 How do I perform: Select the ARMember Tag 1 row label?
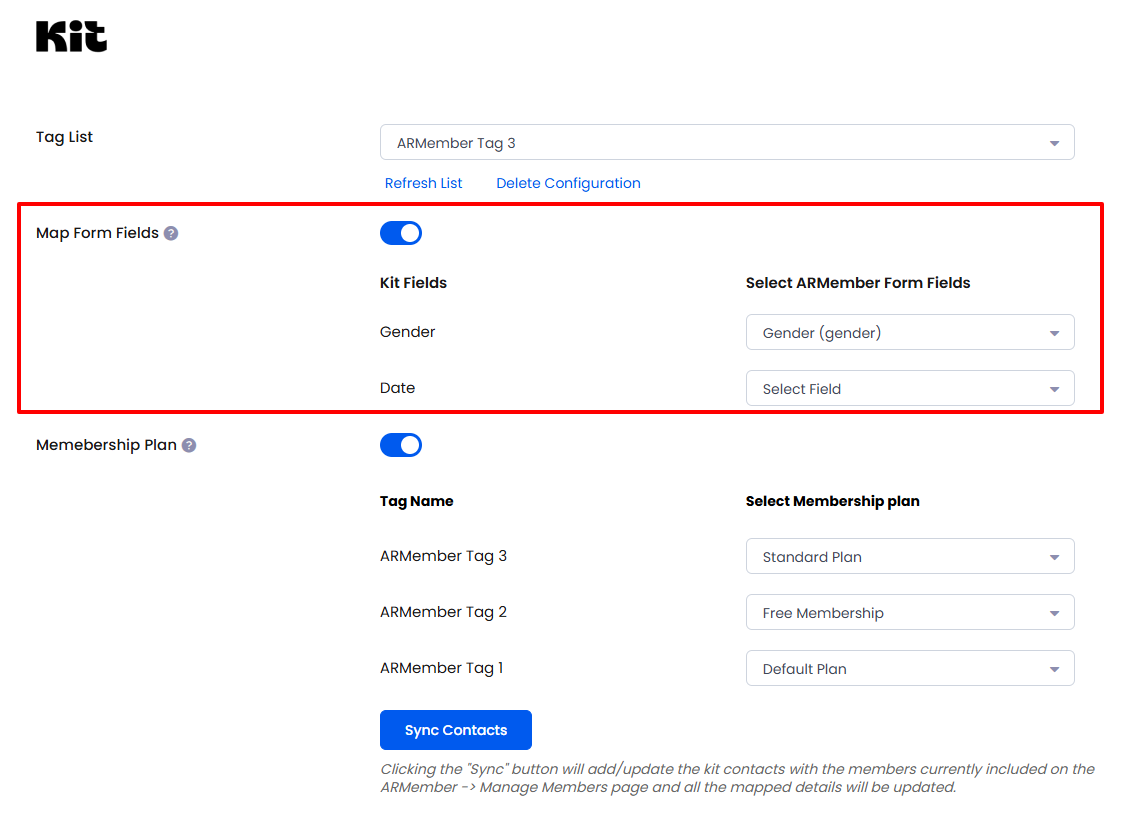tap(441, 668)
